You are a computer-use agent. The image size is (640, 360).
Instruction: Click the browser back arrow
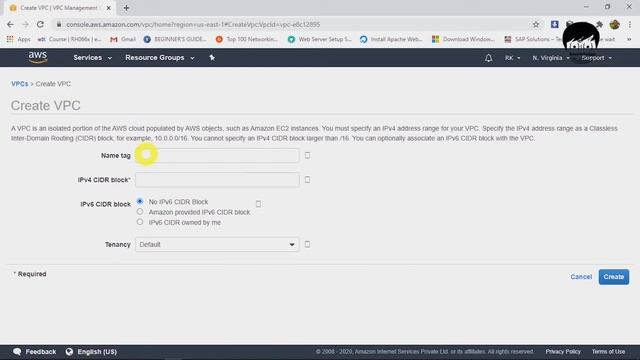(x=10, y=24)
